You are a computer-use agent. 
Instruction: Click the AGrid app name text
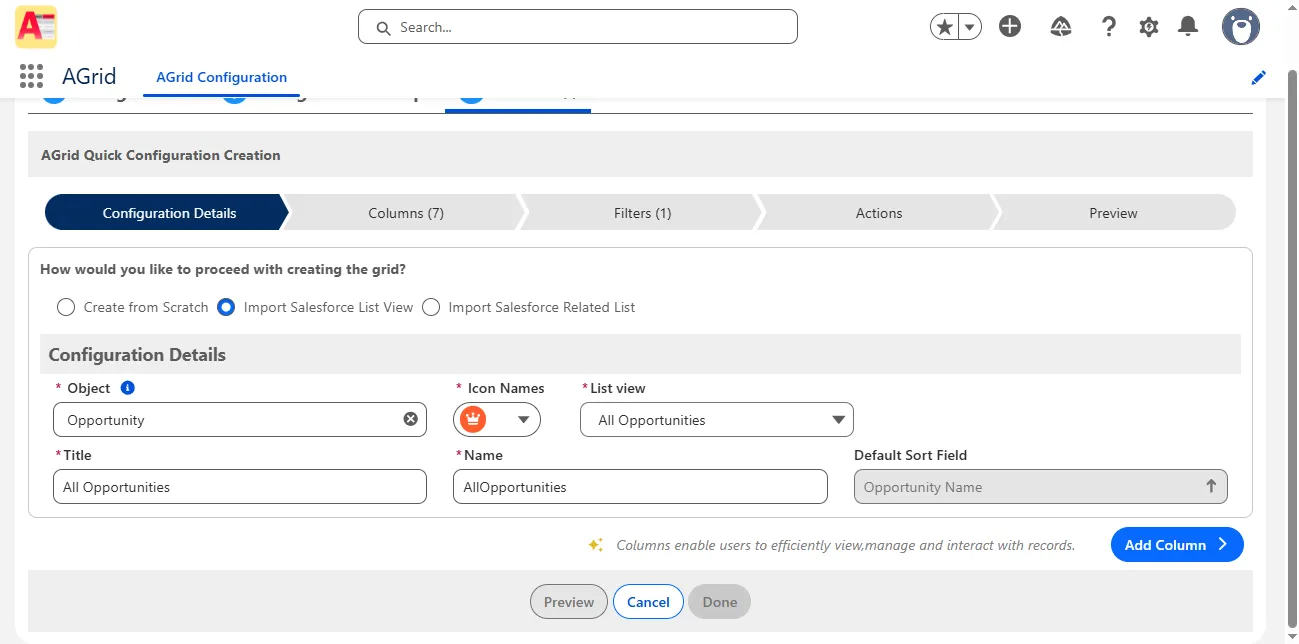[89, 76]
